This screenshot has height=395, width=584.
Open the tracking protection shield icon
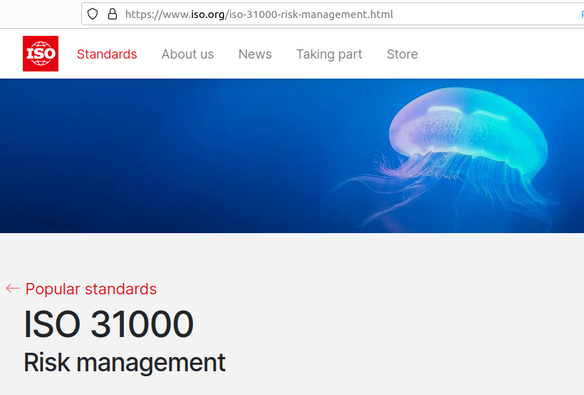click(x=92, y=14)
